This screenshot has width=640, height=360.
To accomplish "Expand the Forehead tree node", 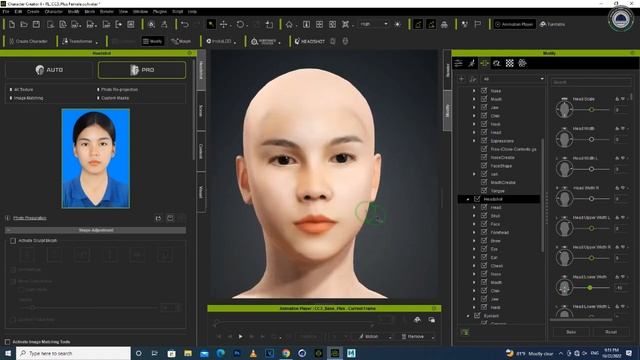I will pyautogui.click(x=474, y=232).
